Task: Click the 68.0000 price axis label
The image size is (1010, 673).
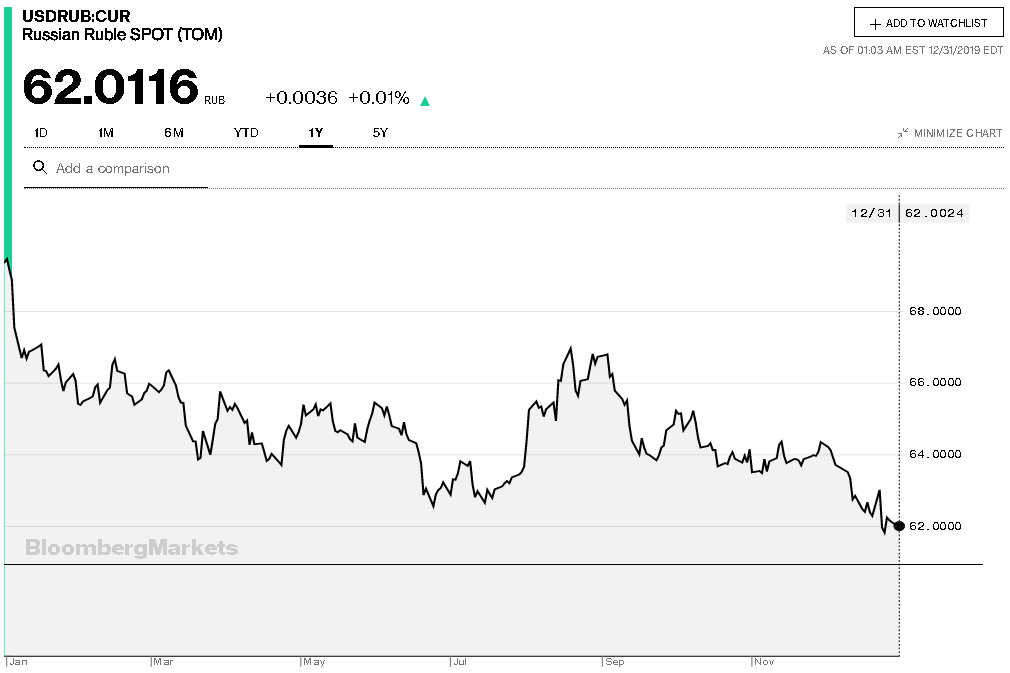Action: 934,311
